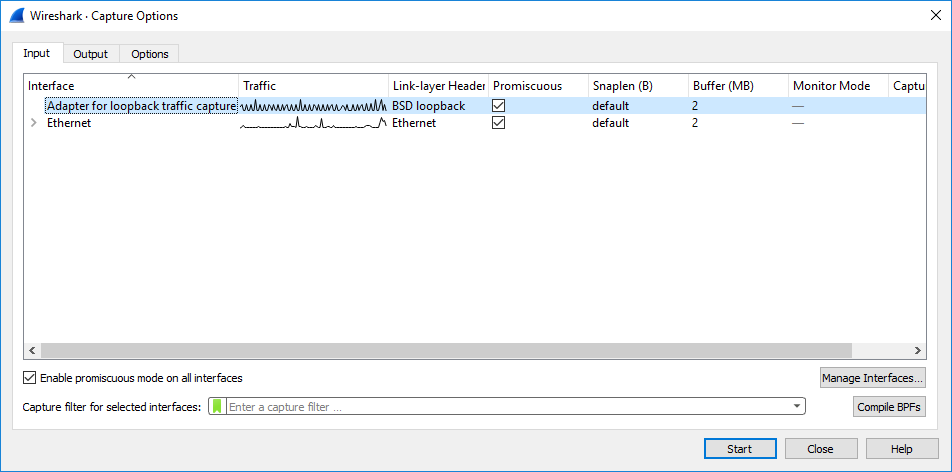Click the loopback adapter traffic sparkline
This screenshot has height=472, width=952.
click(313, 106)
